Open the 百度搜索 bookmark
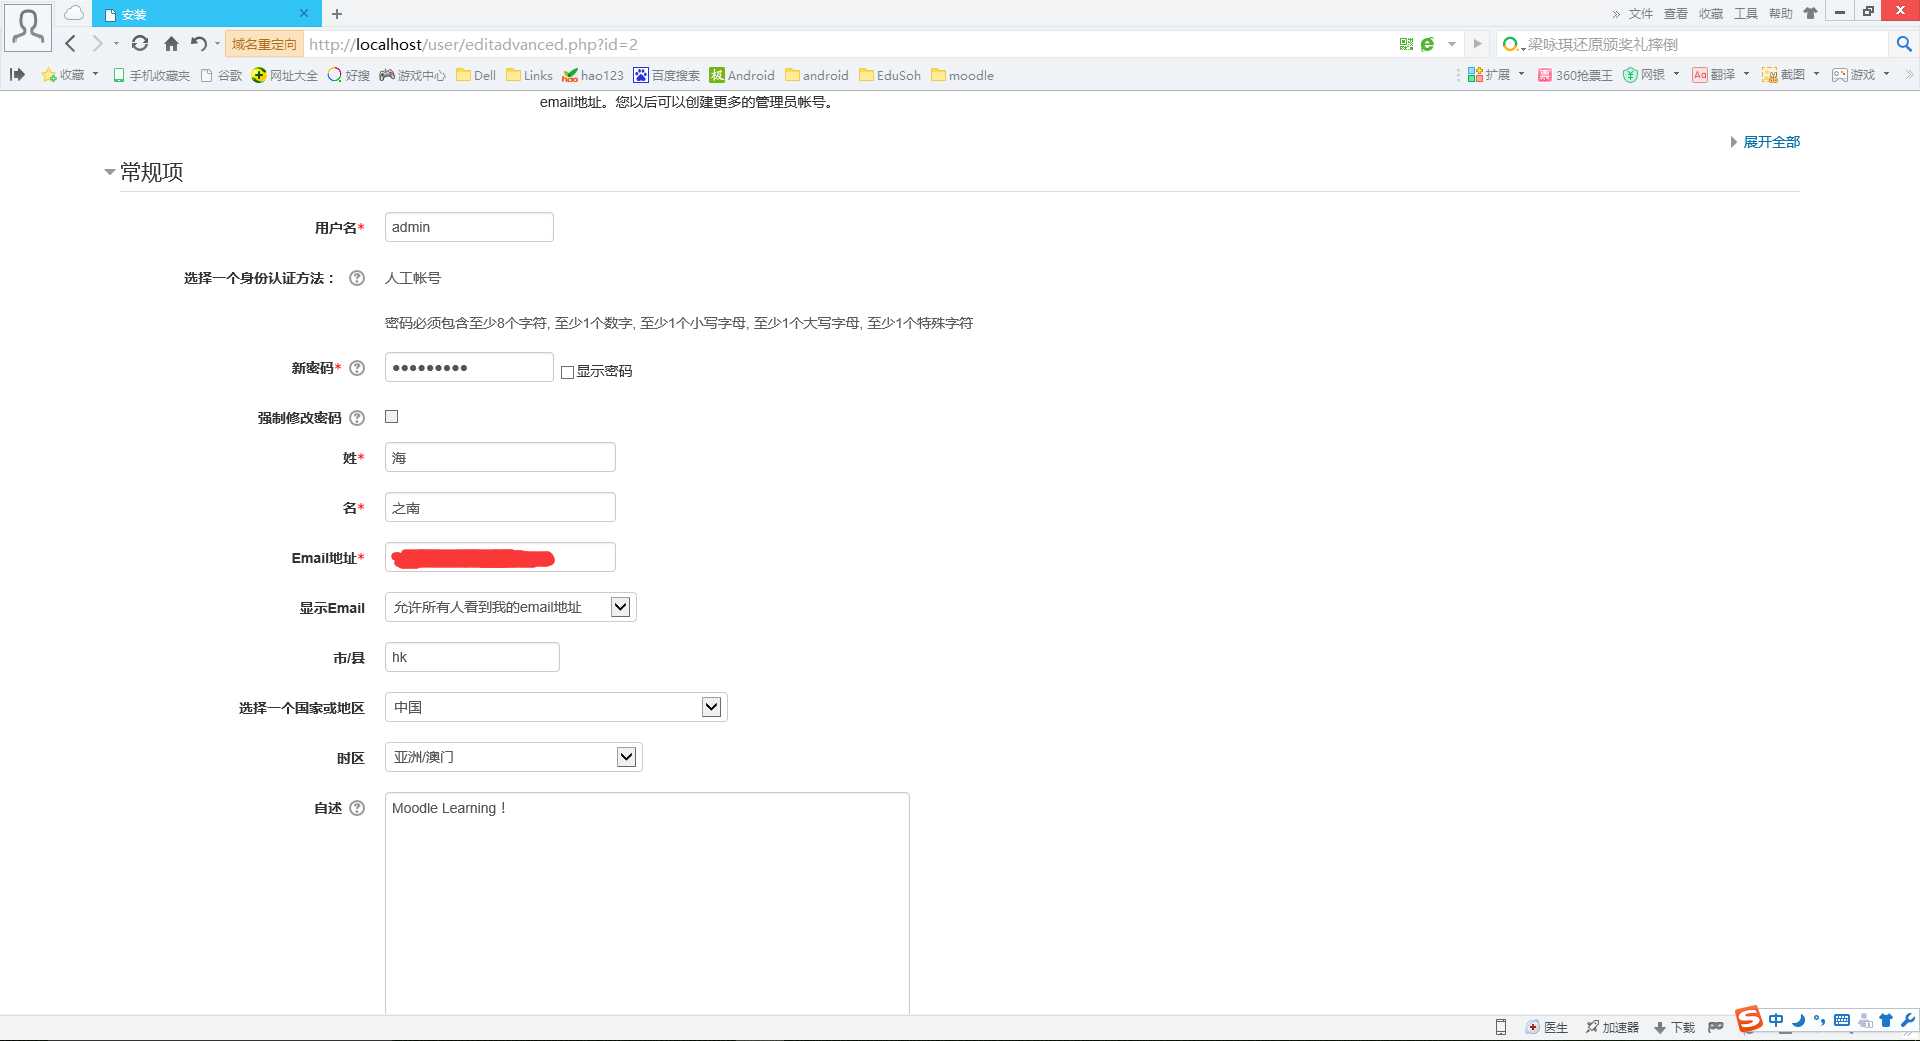This screenshot has width=1920, height=1041. pos(666,75)
